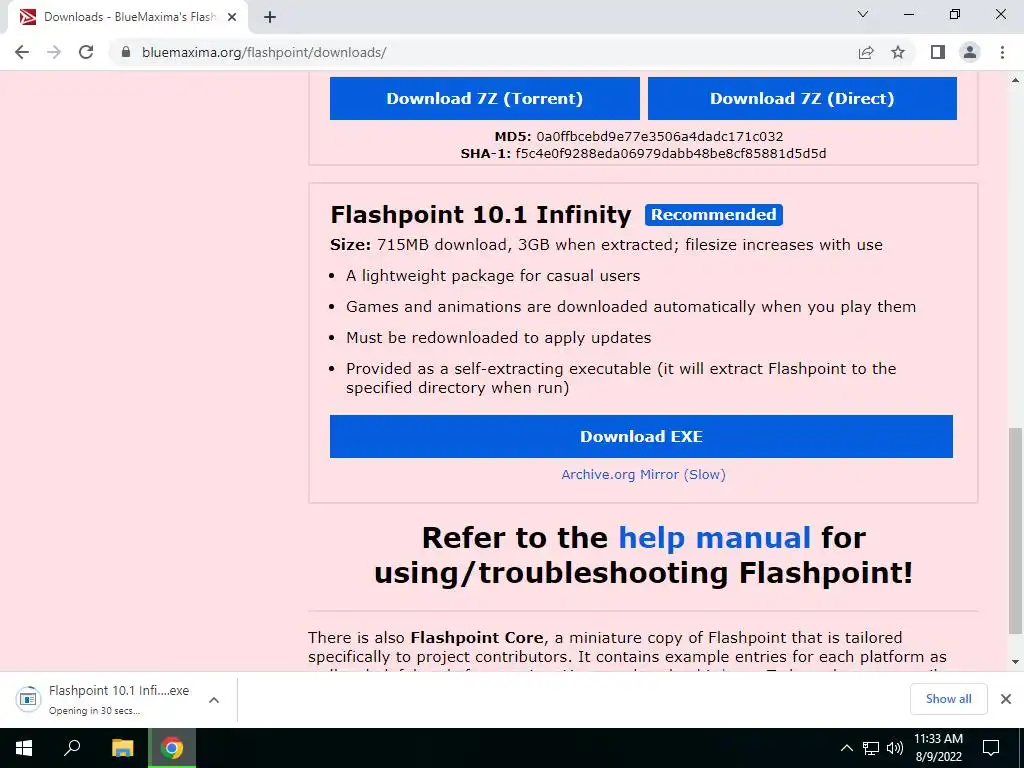The width and height of the screenshot is (1024, 768).
Task: Click Show all downloads
Action: (948, 699)
